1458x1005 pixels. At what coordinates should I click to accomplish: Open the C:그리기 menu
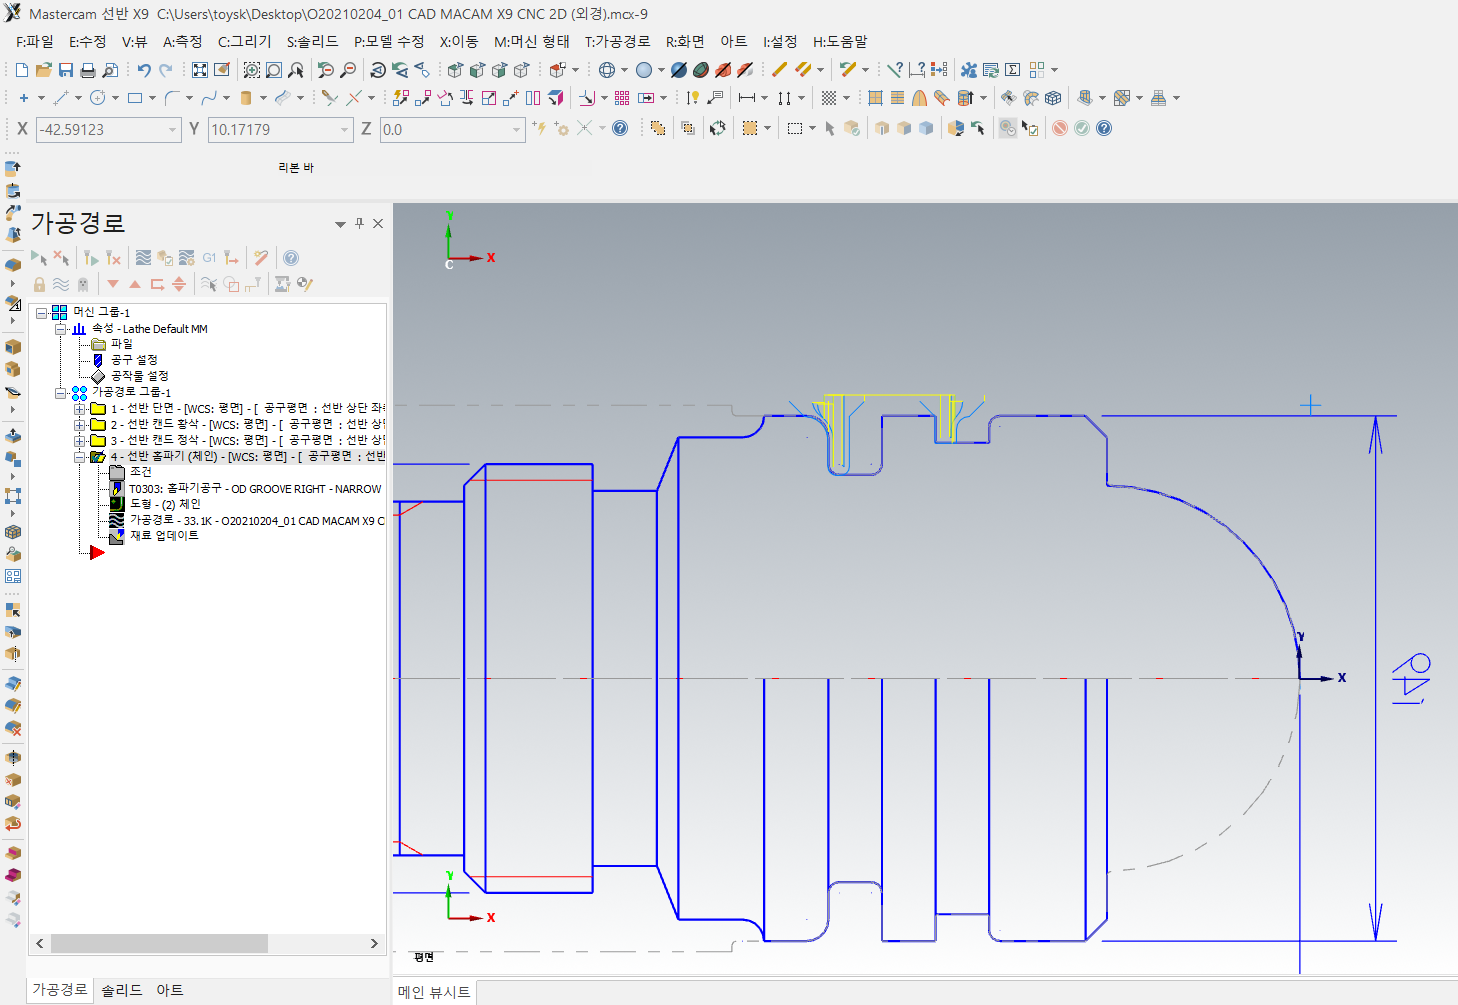[244, 41]
